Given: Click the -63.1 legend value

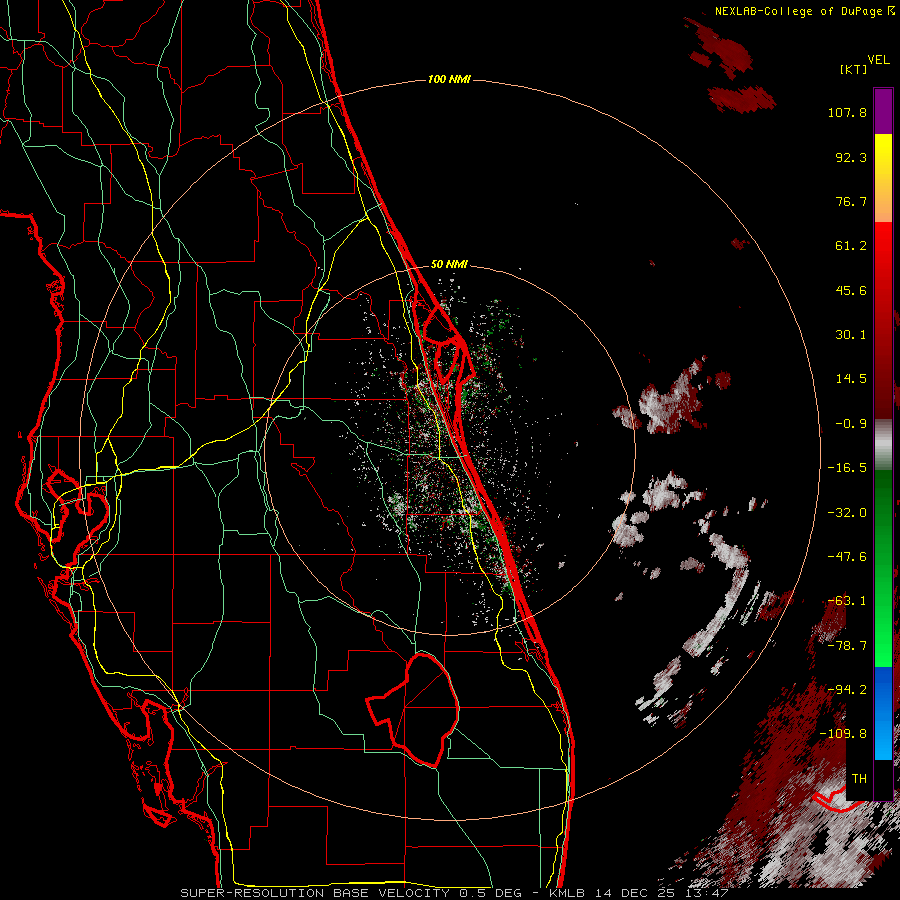Looking at the screenshot, I should click(x=847, y=601).
